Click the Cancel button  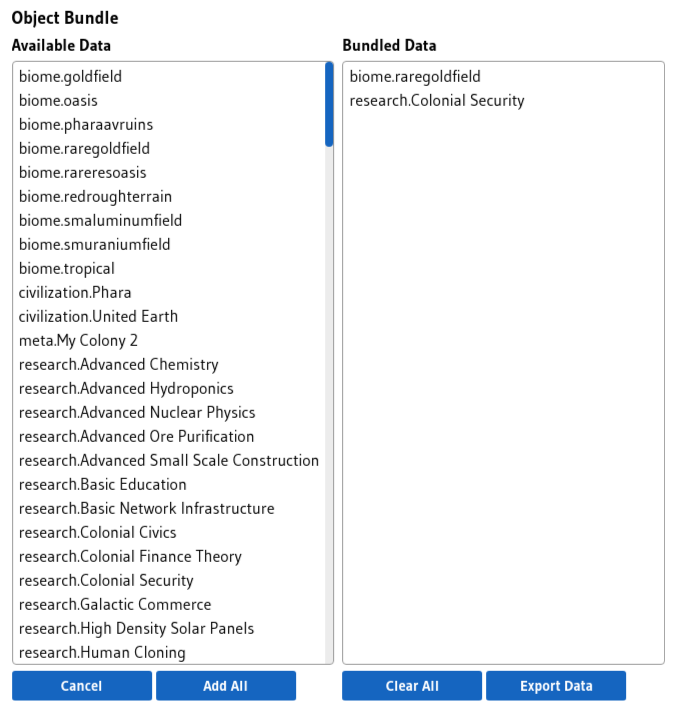pos(82,685)
